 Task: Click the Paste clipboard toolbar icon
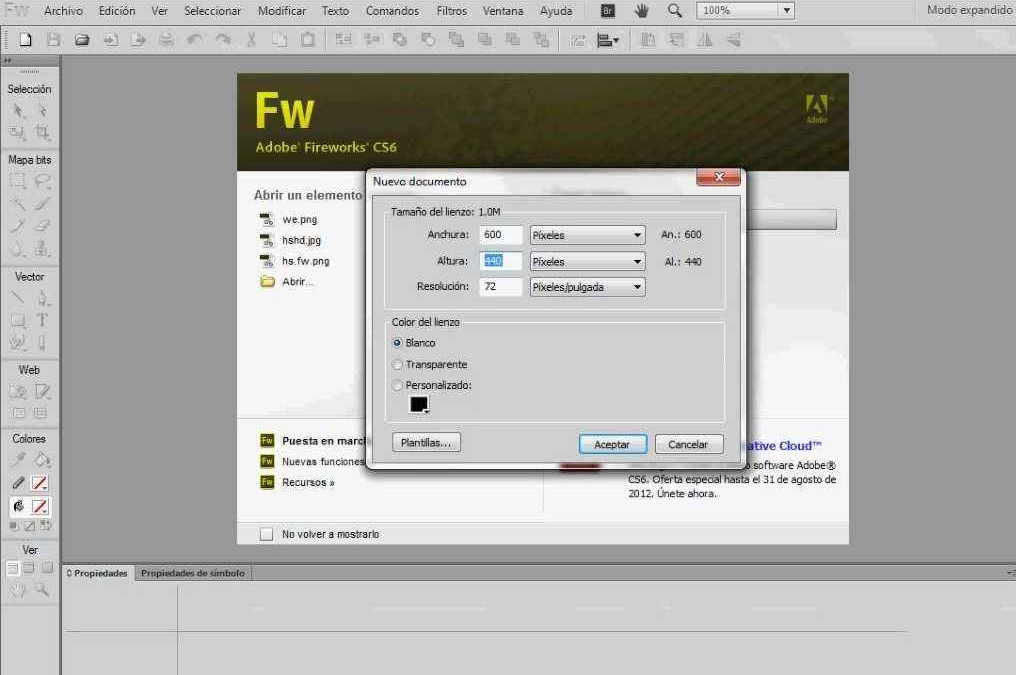[308, 40]
